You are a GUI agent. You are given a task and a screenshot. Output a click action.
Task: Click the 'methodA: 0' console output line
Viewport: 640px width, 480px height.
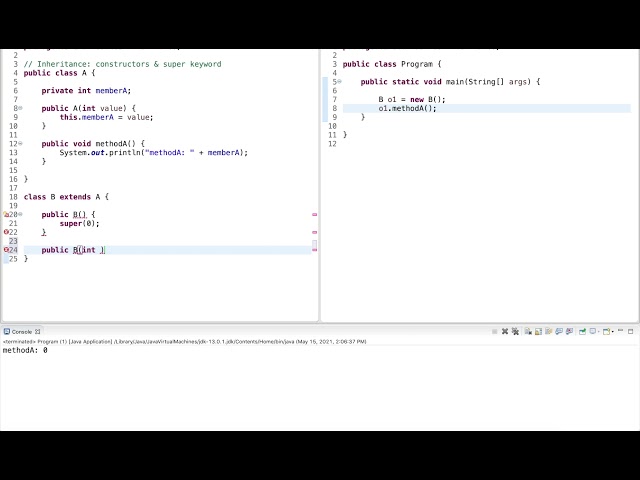[25, 350]
